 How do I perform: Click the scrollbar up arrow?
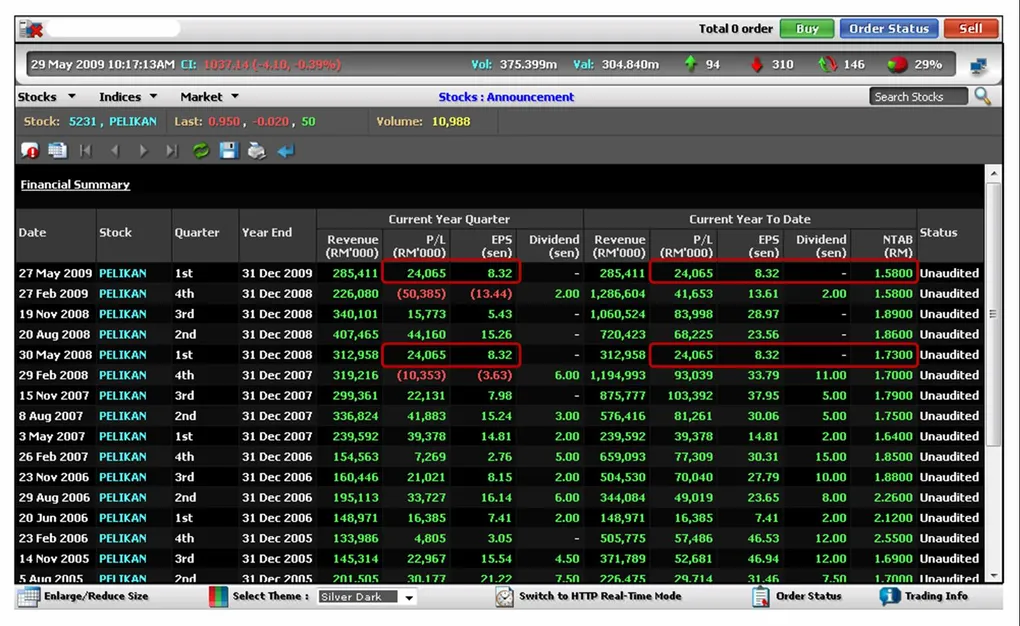click(x=993, y=174)
